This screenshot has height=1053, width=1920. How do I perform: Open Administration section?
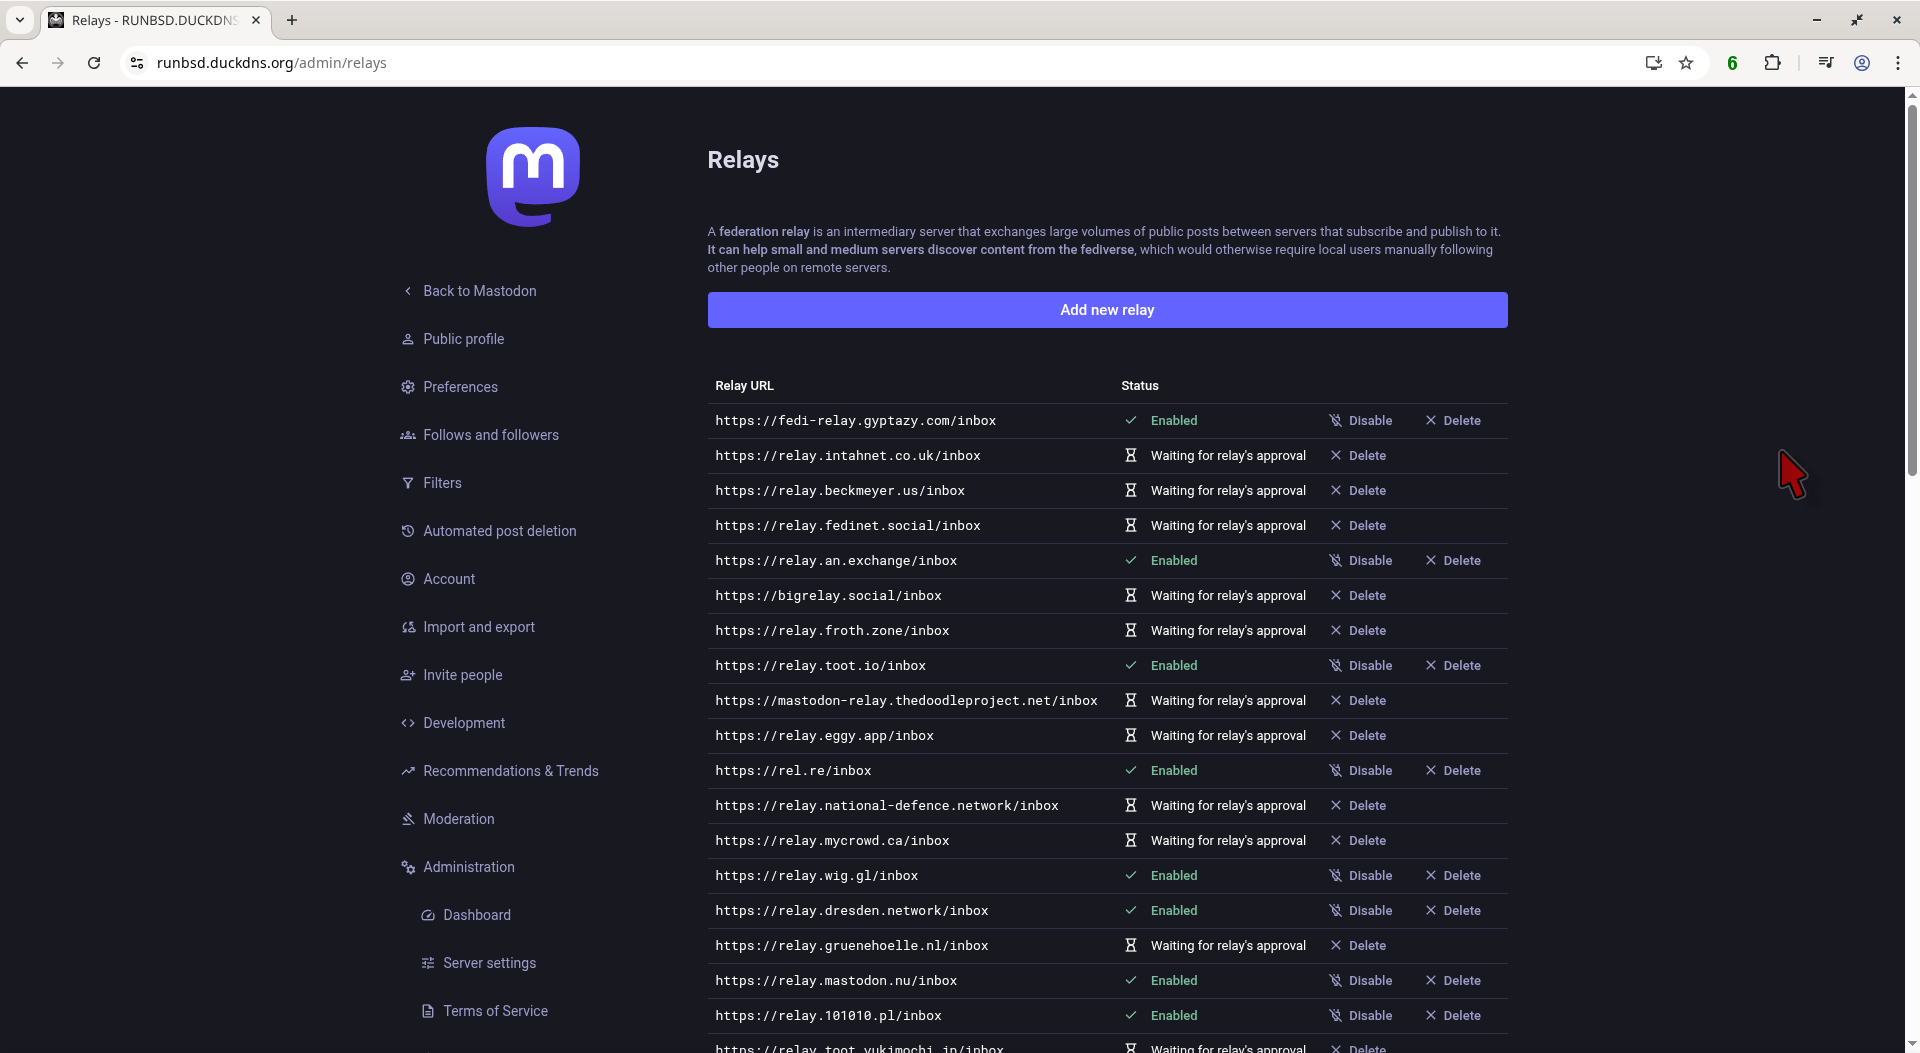tap(458, 867)
